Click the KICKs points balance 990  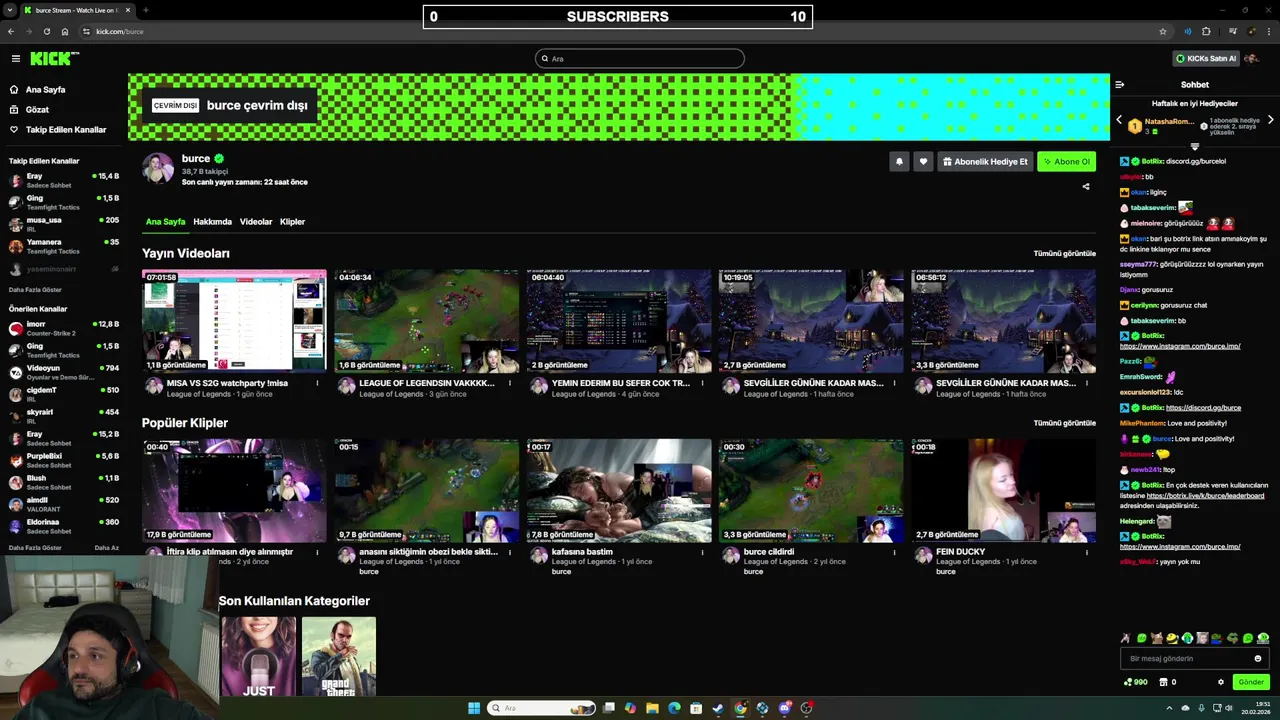point(1136,682)
